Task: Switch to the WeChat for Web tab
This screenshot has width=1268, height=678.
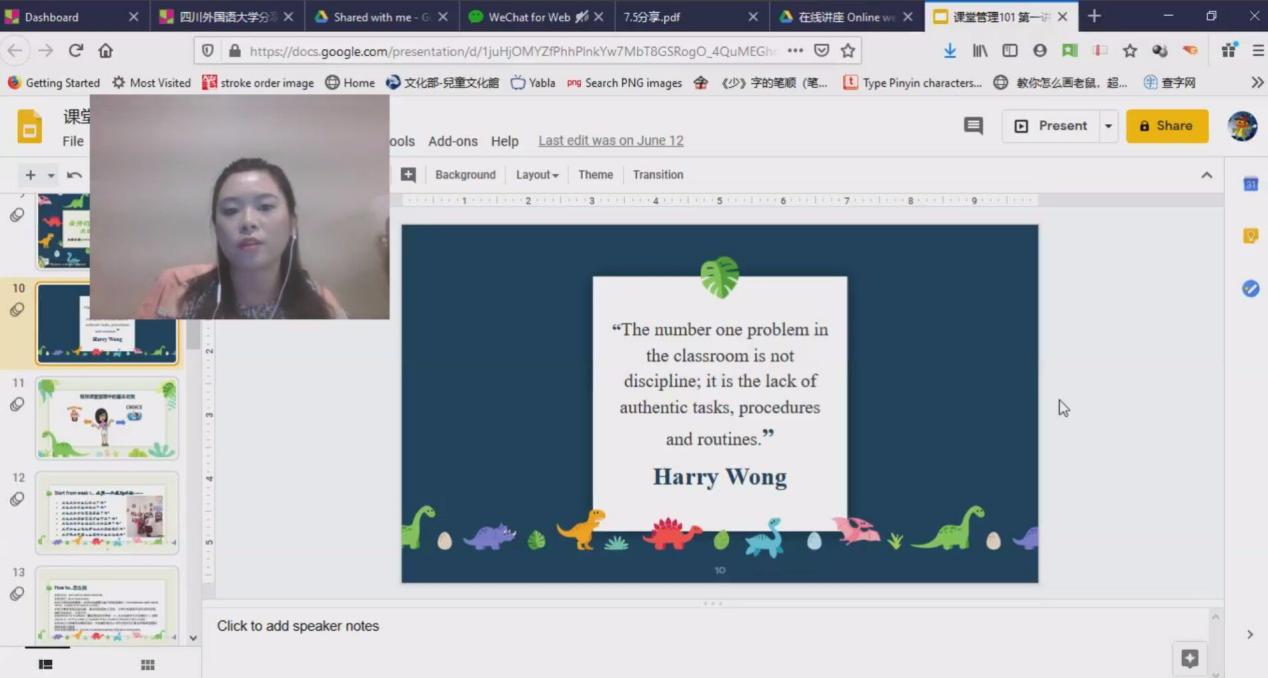Action: 530,17
